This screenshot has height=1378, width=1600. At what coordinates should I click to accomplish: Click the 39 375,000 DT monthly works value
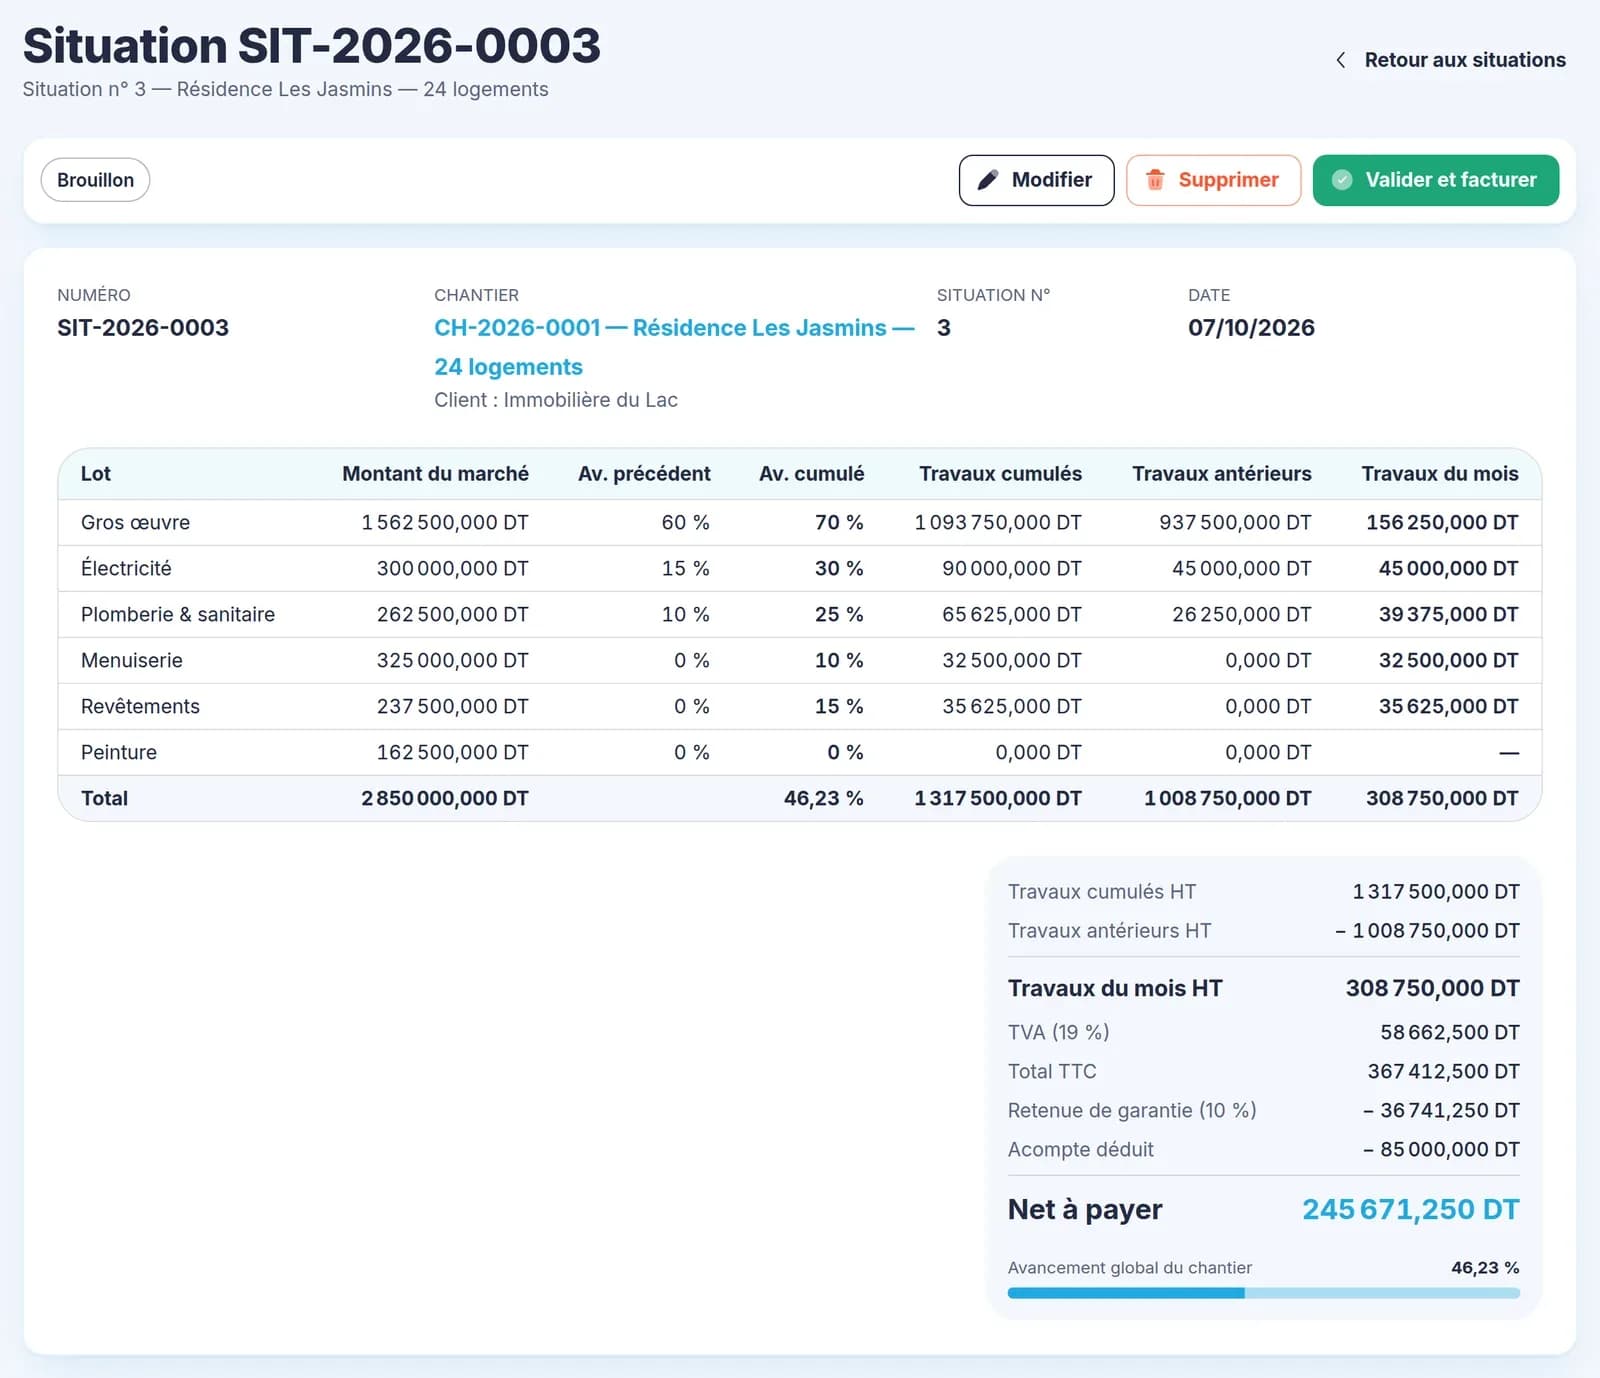tap(1448, 614)
